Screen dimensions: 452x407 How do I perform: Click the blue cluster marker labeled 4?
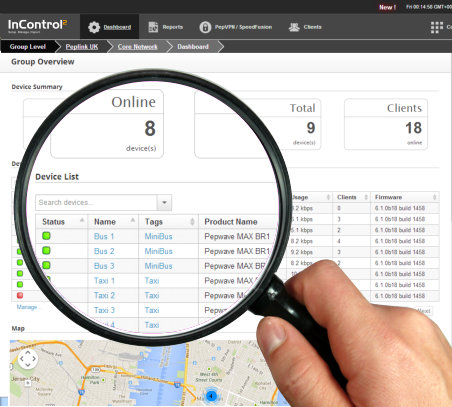(x=211, y=396)
